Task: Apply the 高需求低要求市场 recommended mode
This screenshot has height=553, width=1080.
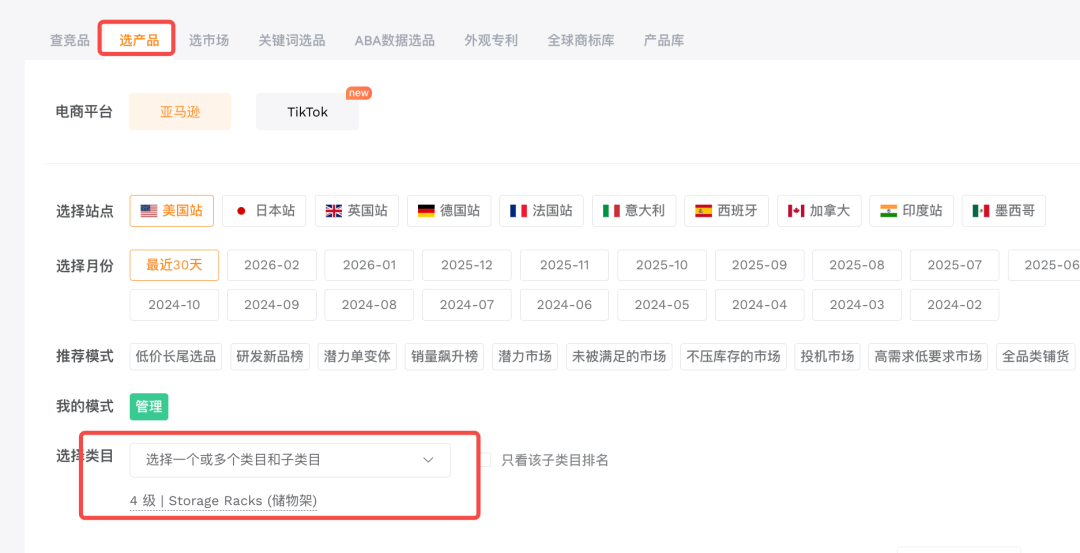Action: point(928,357)
